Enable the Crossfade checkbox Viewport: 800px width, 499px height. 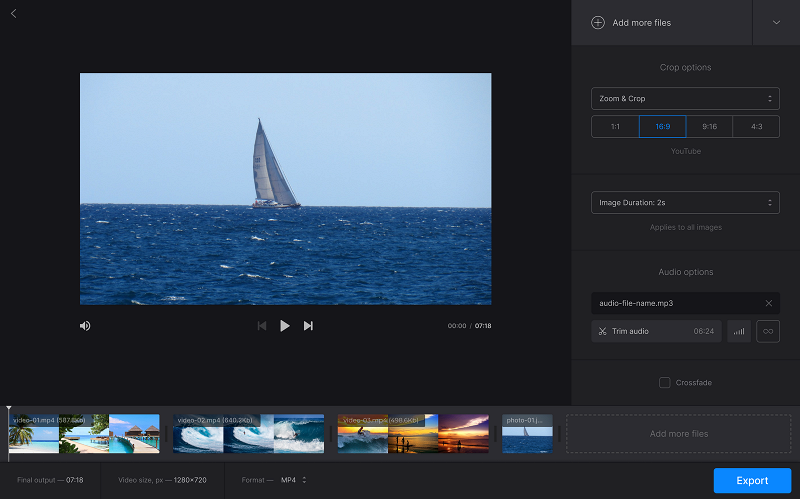[x=665, y=382]
